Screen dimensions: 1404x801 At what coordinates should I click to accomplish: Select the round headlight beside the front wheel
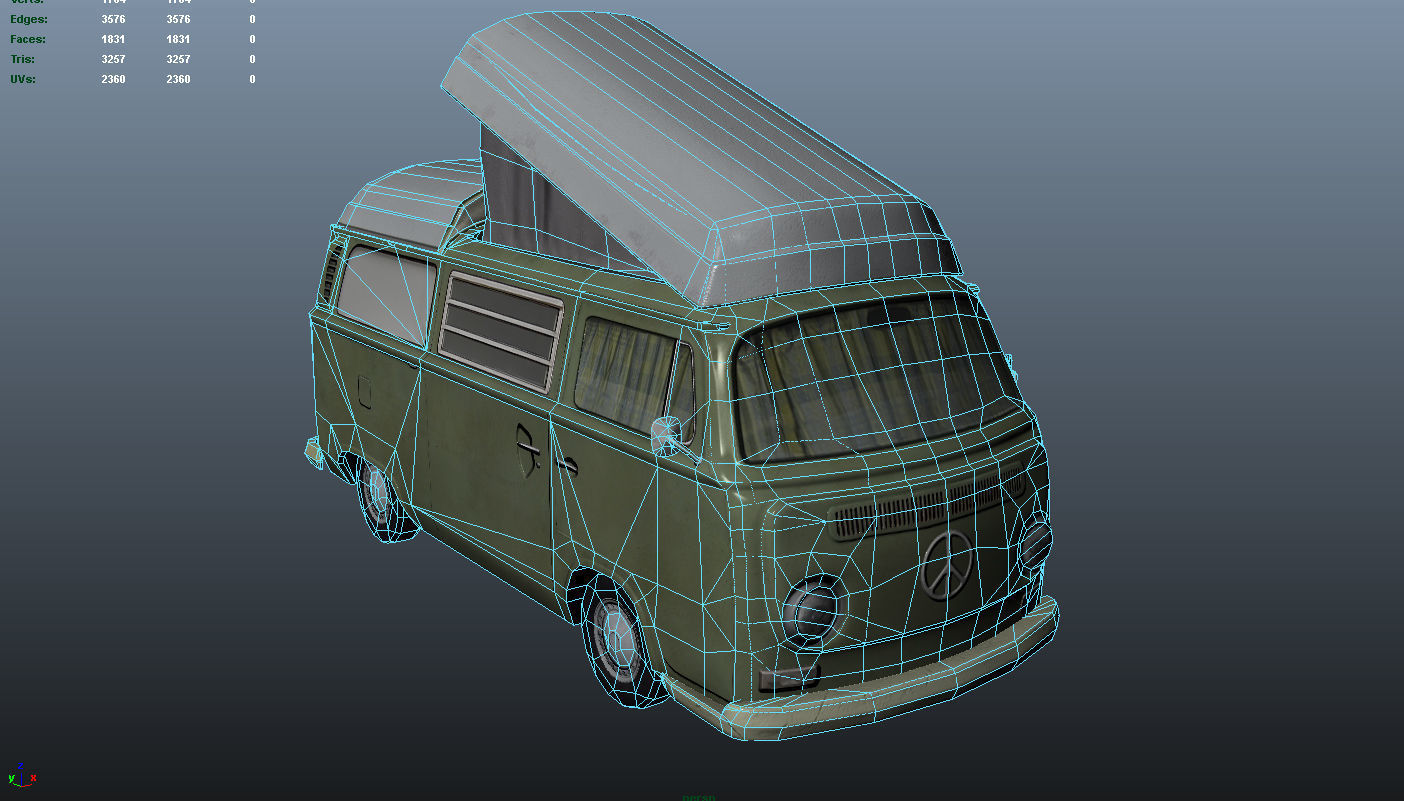tap(813, 612)
